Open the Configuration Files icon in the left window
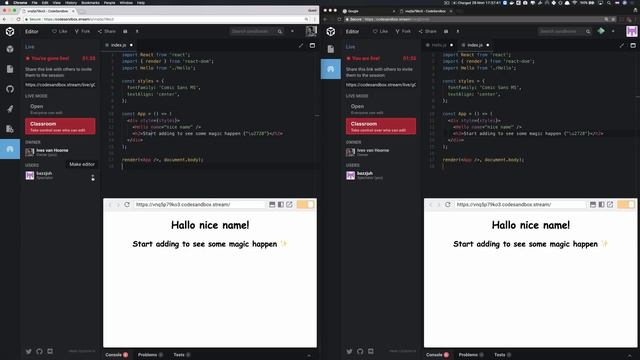The image size is (640, 360). coord(10,129)
